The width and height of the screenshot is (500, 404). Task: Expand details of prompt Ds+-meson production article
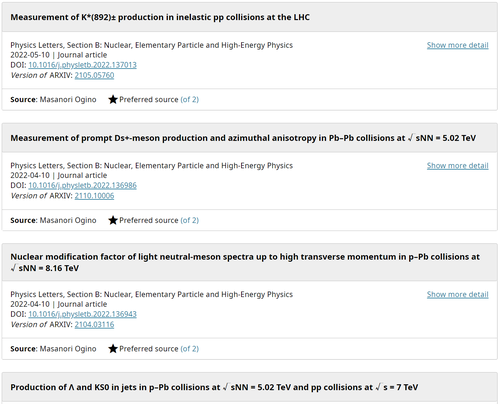tap(458, 166)
